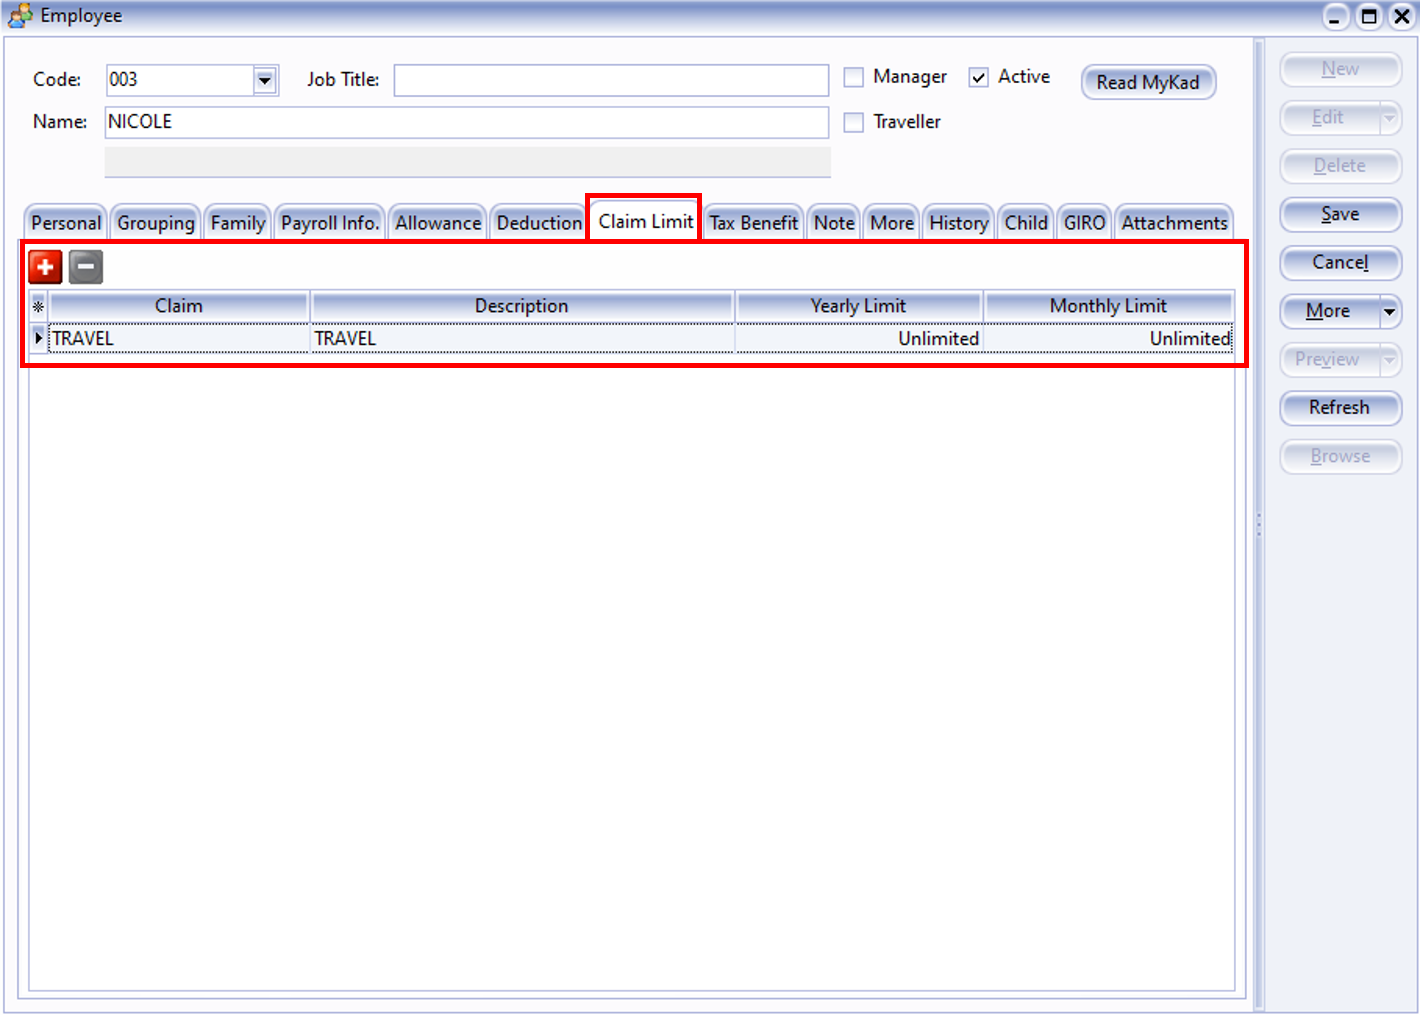Select the Deduction tab
Viewport: 1420px width, 1015px height.
[x=539, y=223]
